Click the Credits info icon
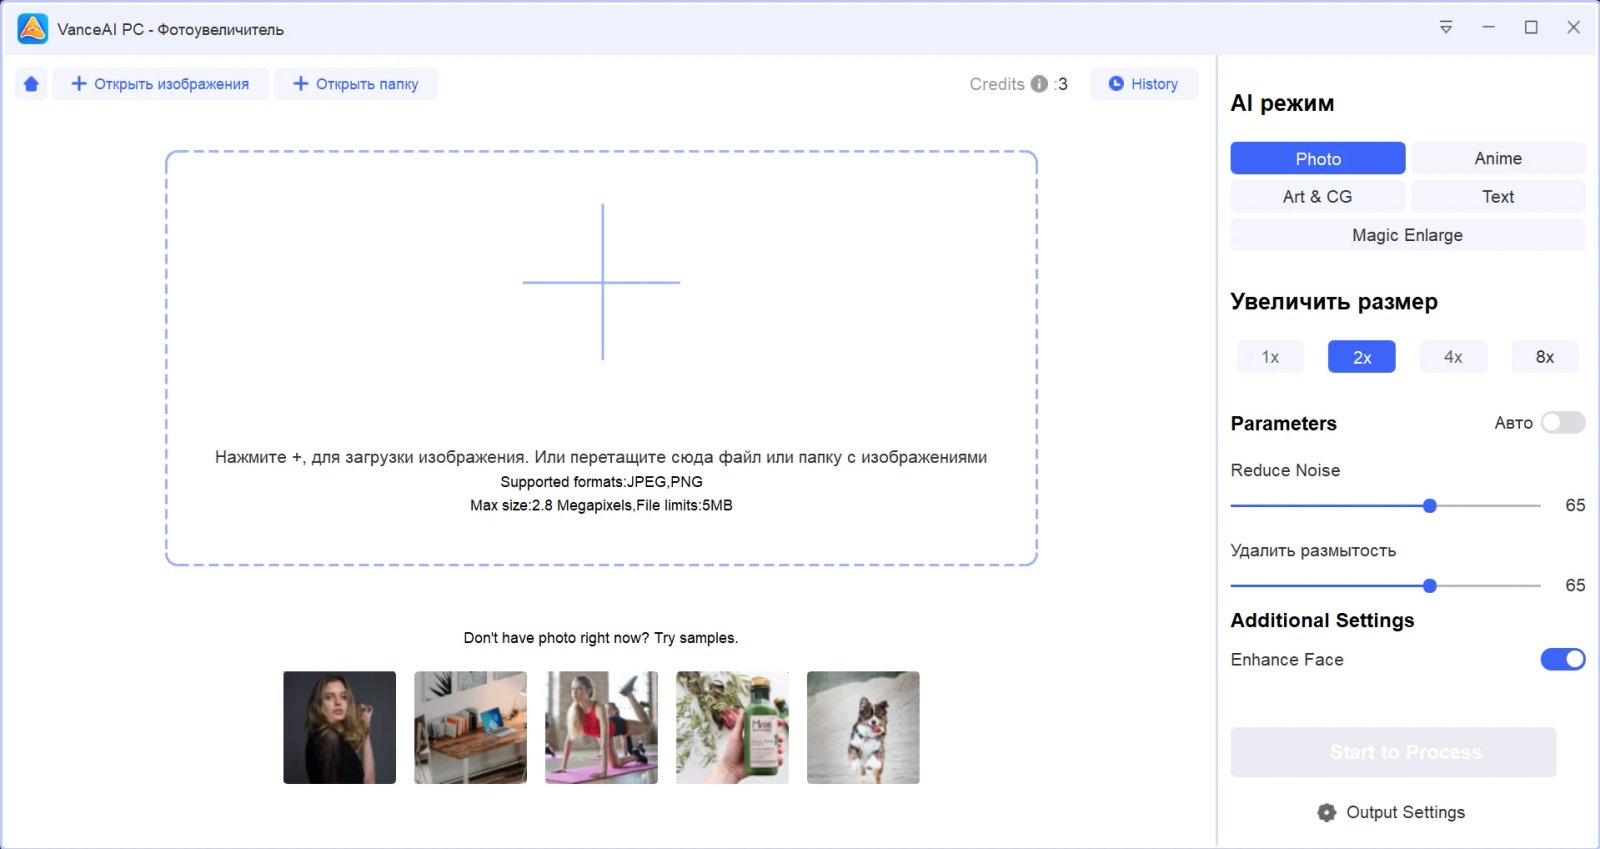 click(1039, 84)
